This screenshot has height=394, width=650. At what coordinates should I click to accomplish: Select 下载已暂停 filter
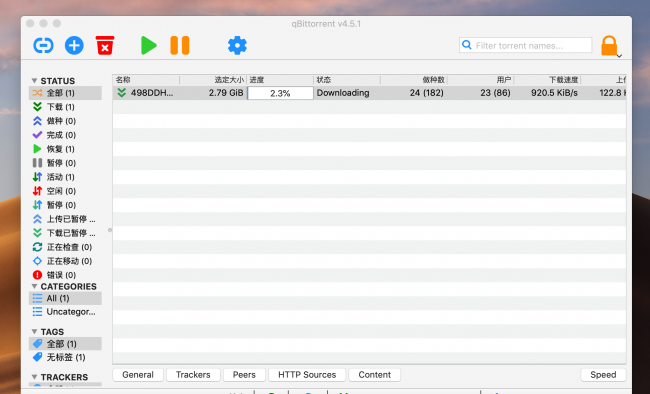coord(65,233)
